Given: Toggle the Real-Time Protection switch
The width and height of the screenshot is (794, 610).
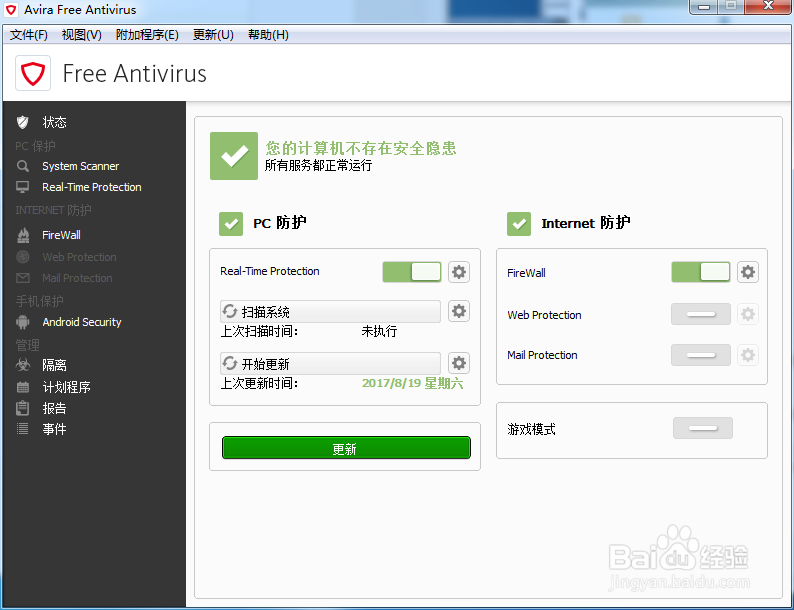Looking at the screenshot, I should pos(412,272).
